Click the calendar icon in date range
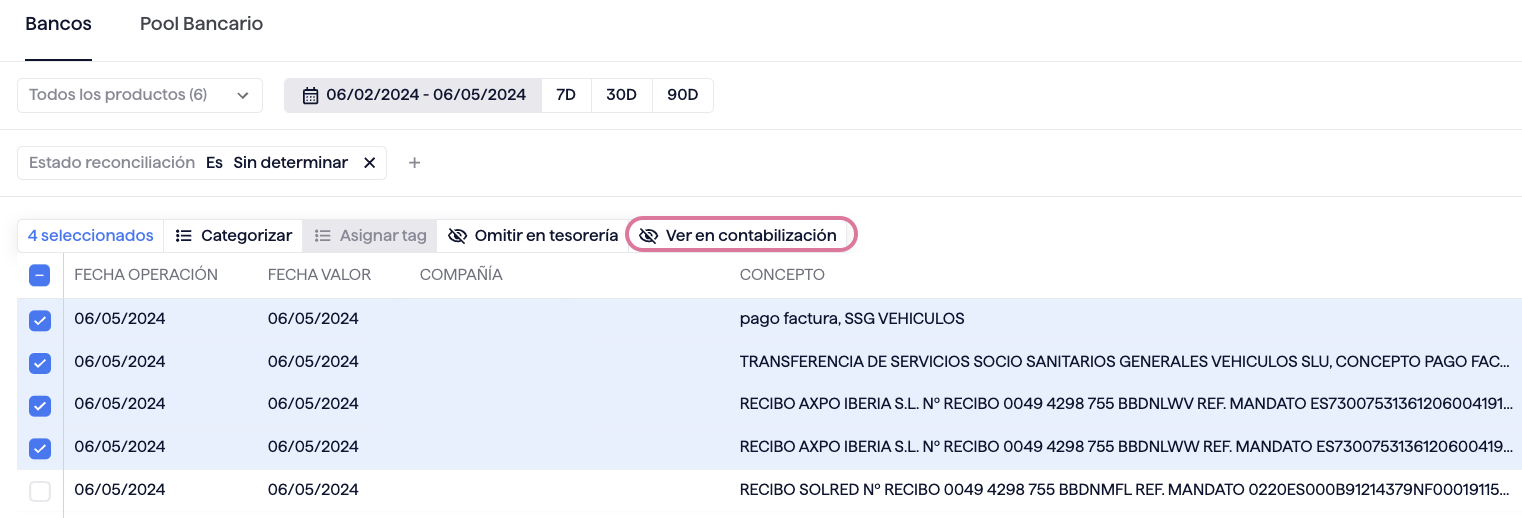Image resolution: width=1522 pixels, height=518 pixels. click(x=310, y=96)
